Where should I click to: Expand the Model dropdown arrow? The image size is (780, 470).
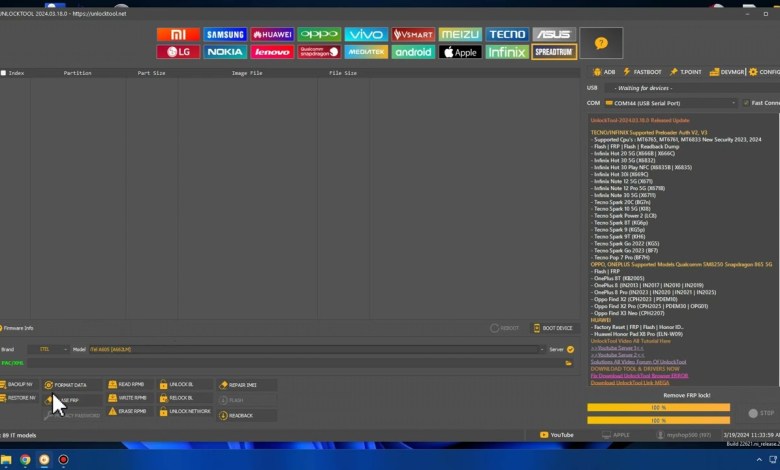(542, 350)
